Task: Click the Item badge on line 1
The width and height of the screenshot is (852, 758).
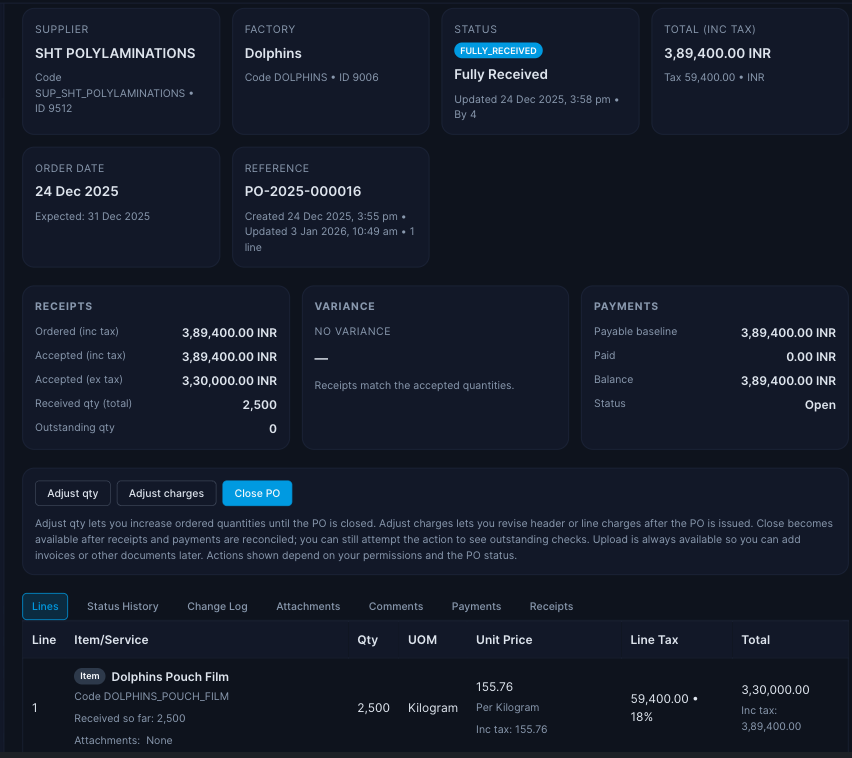Action: (89, 676)
